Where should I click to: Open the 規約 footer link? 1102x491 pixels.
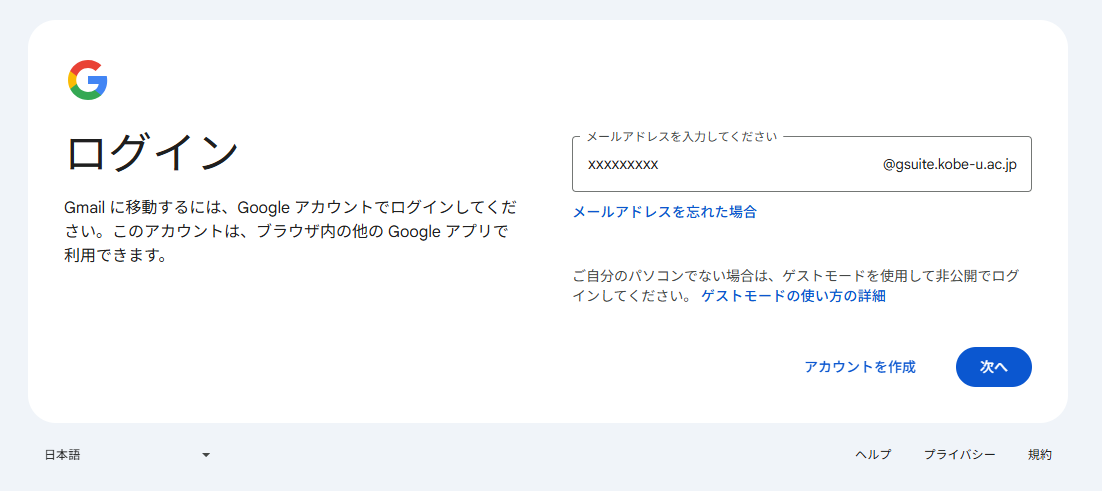click(1039, 455)
